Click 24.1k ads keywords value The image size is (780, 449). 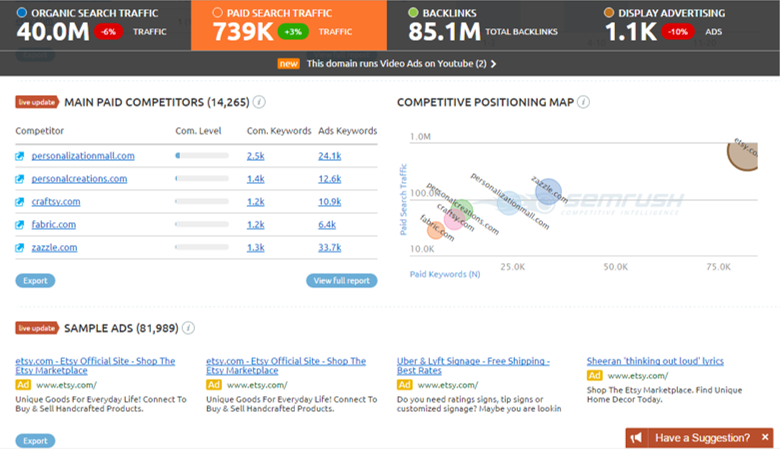[329, 156]
